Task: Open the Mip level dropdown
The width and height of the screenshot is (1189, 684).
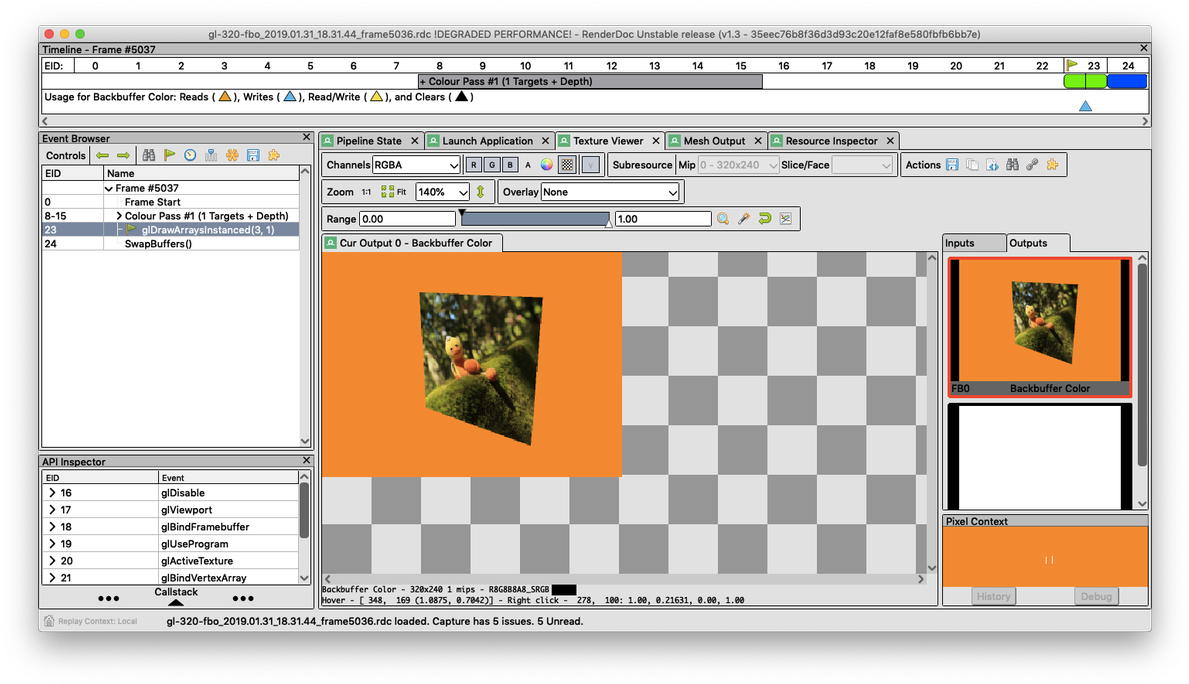Action: click(x=738, y=165)
